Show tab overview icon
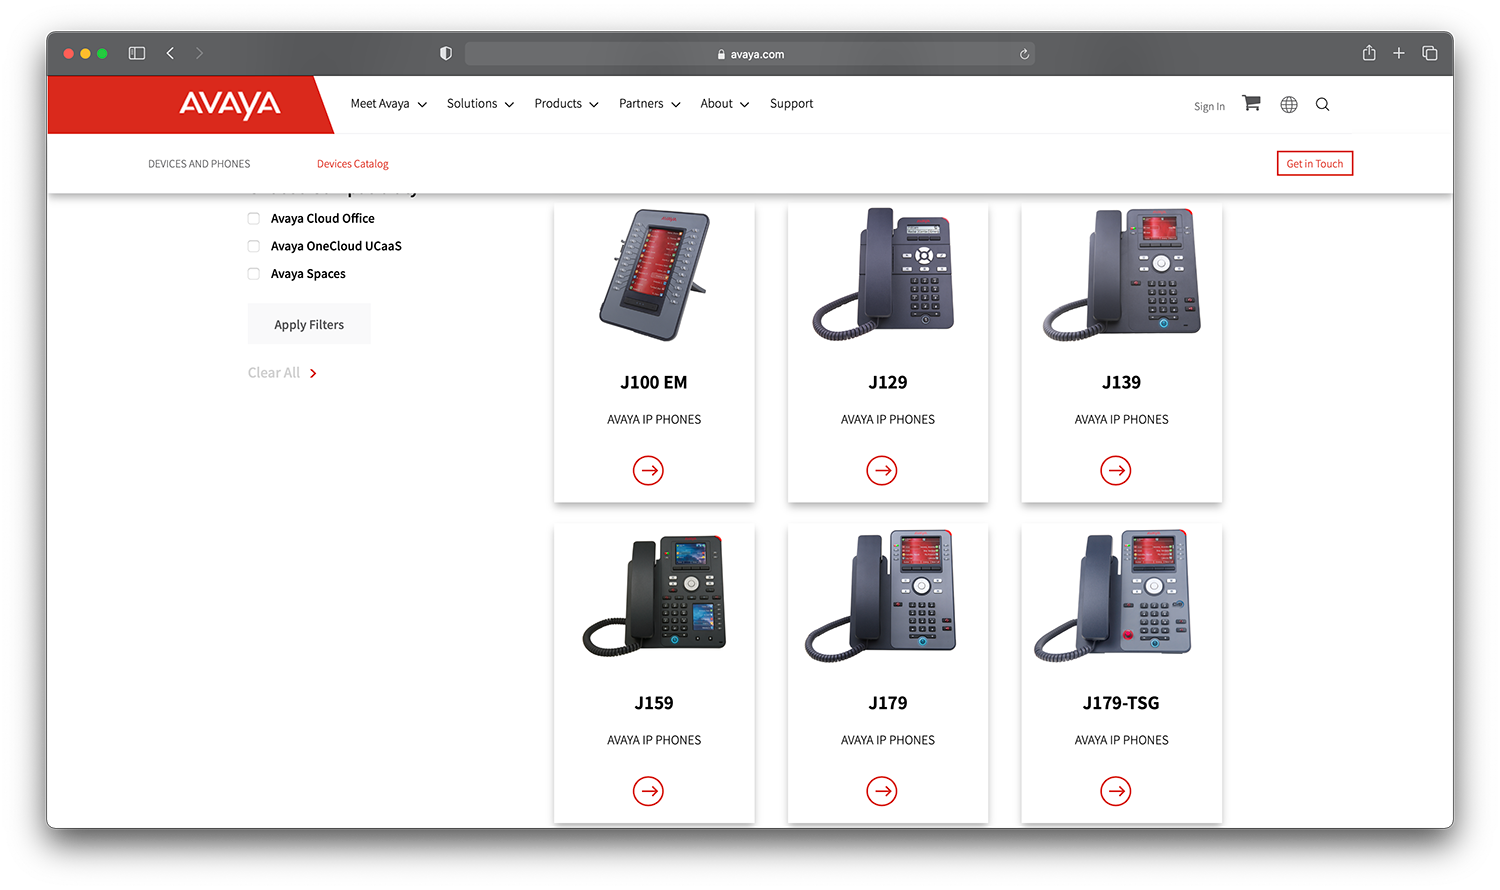Viewport: 1500px width, 890px height. click(1430, 53)
